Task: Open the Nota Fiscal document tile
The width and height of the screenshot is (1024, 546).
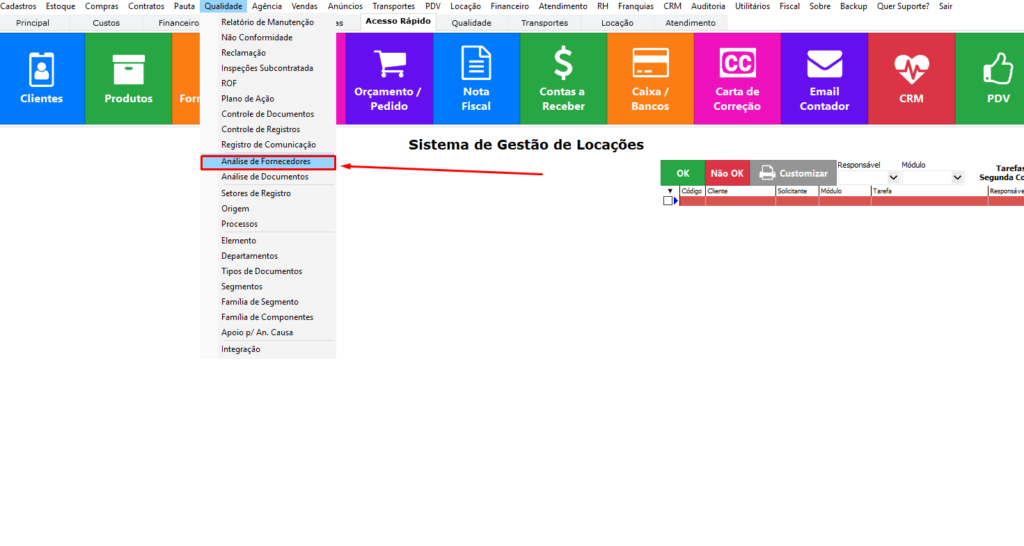Action: [476, 78]
